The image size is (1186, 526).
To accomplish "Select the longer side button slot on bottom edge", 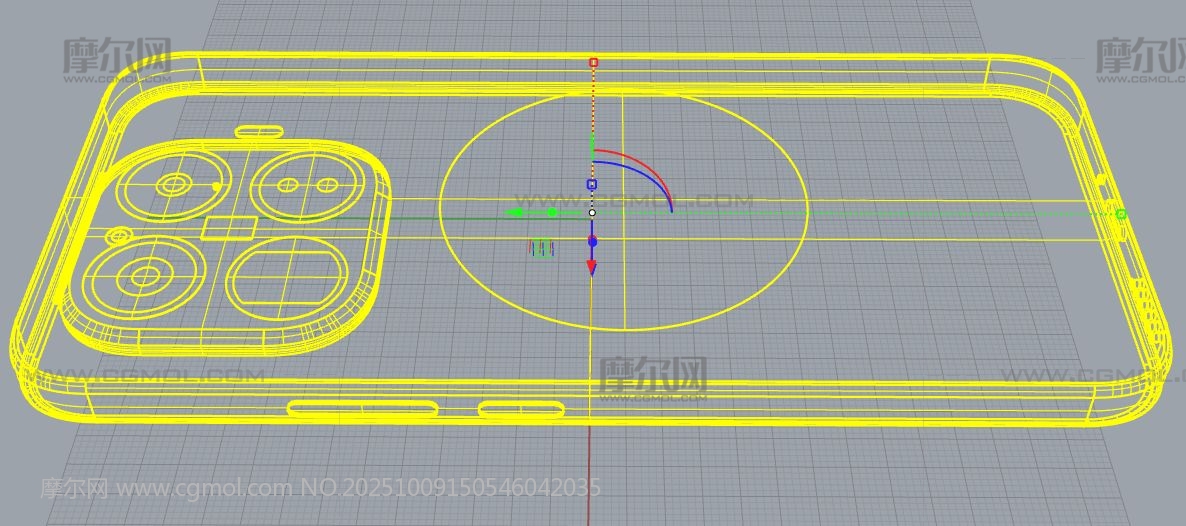I will pyautogui.click(x=364, y=408).
